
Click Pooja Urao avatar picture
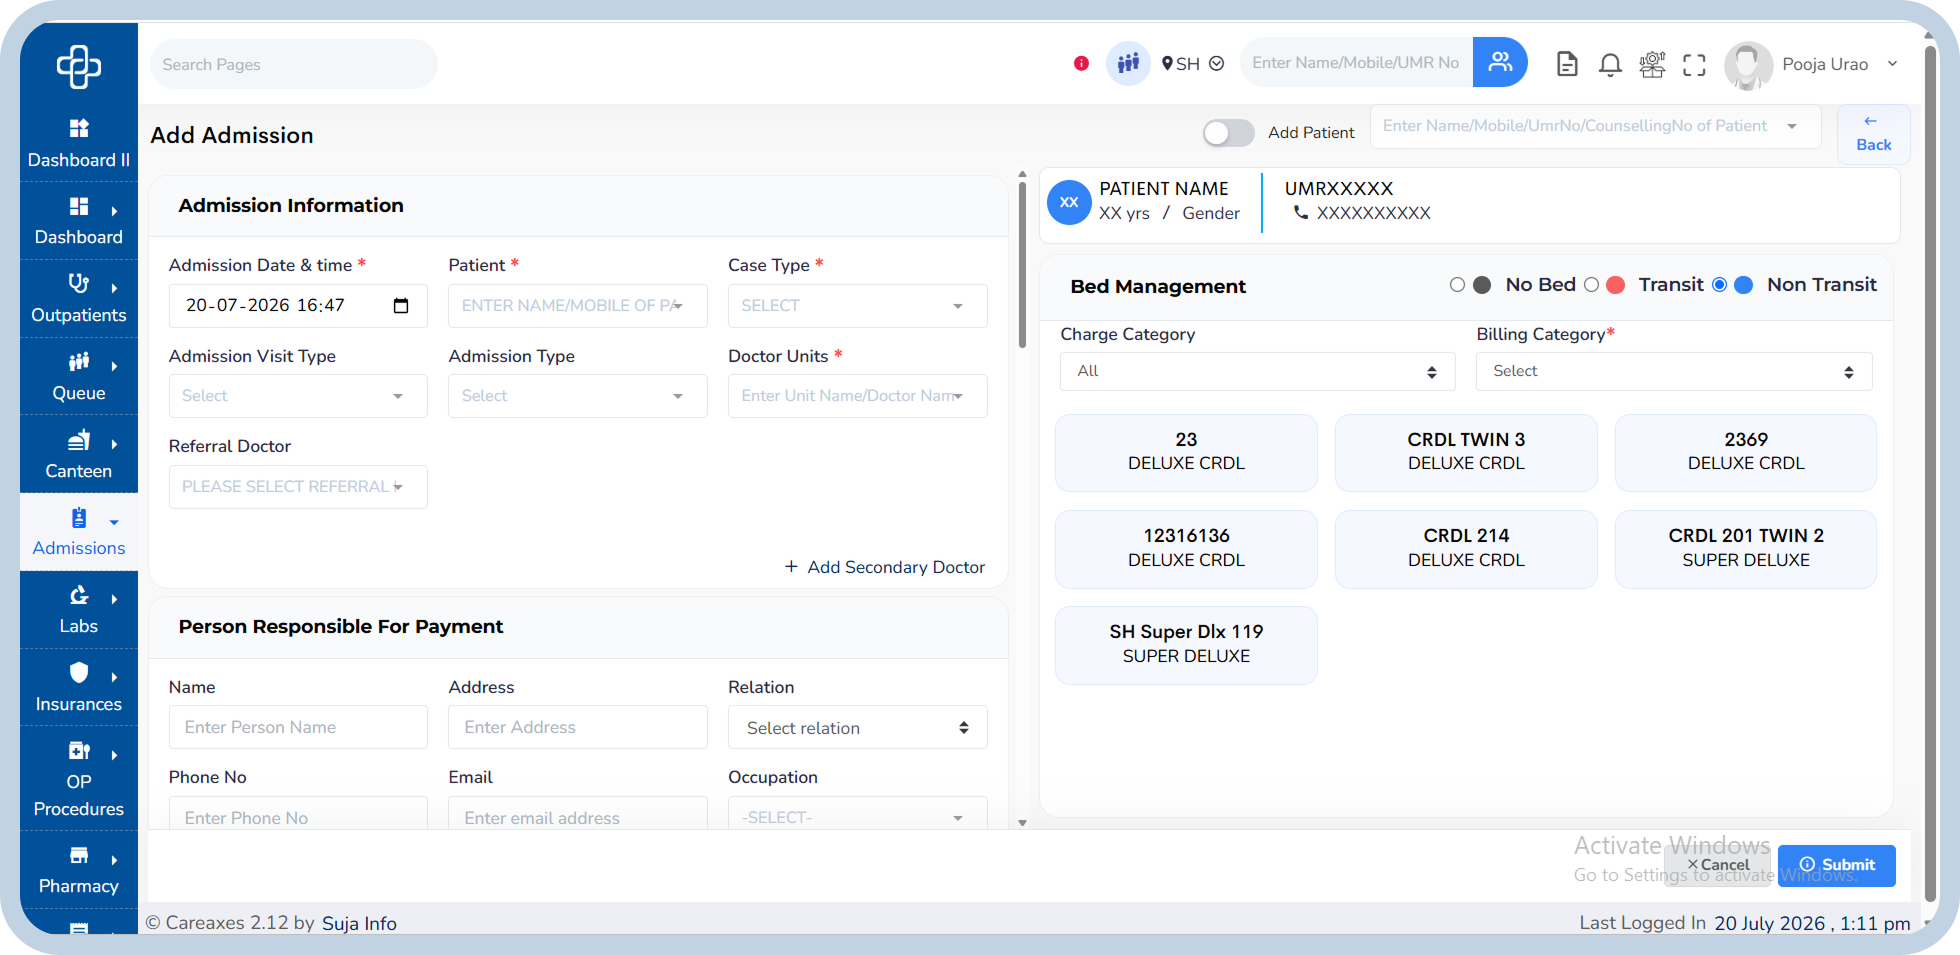pyautogui.click(x=1748, y=65)
